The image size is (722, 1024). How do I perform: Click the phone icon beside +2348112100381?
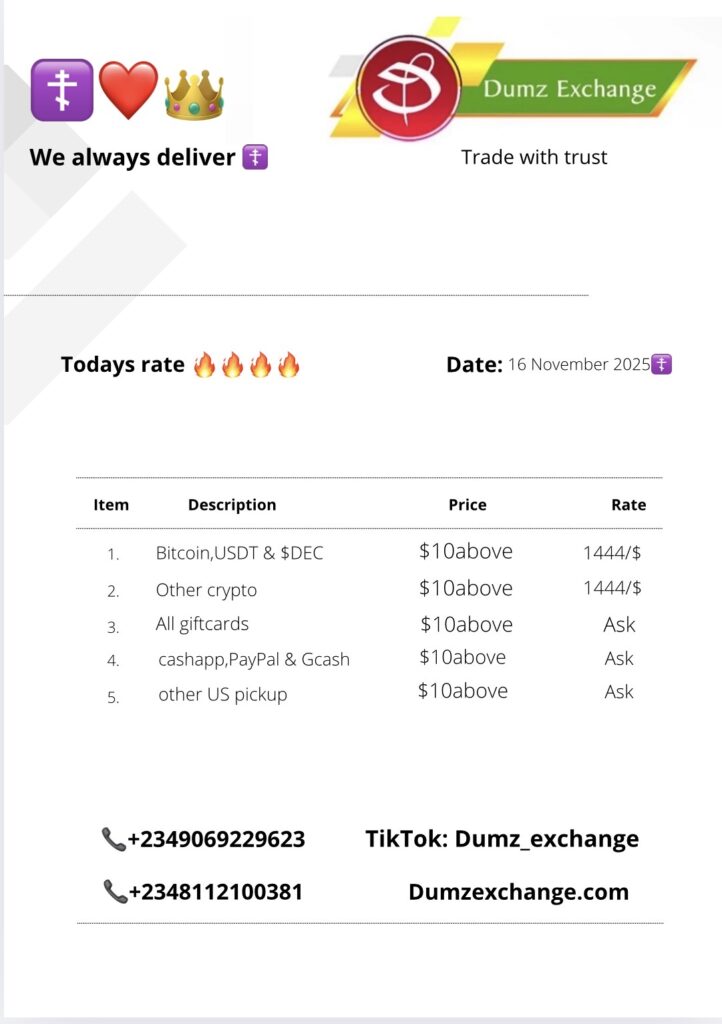coord(115,891)
